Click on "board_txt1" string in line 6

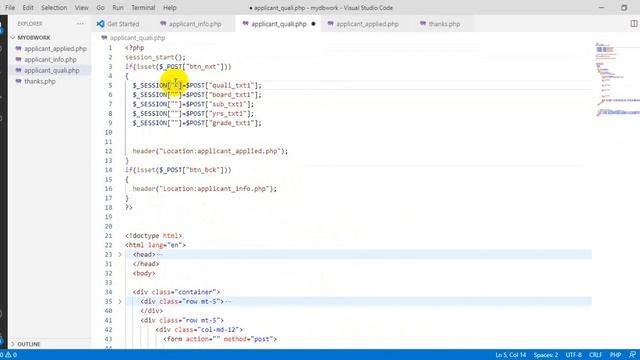[x=232, y=95]
